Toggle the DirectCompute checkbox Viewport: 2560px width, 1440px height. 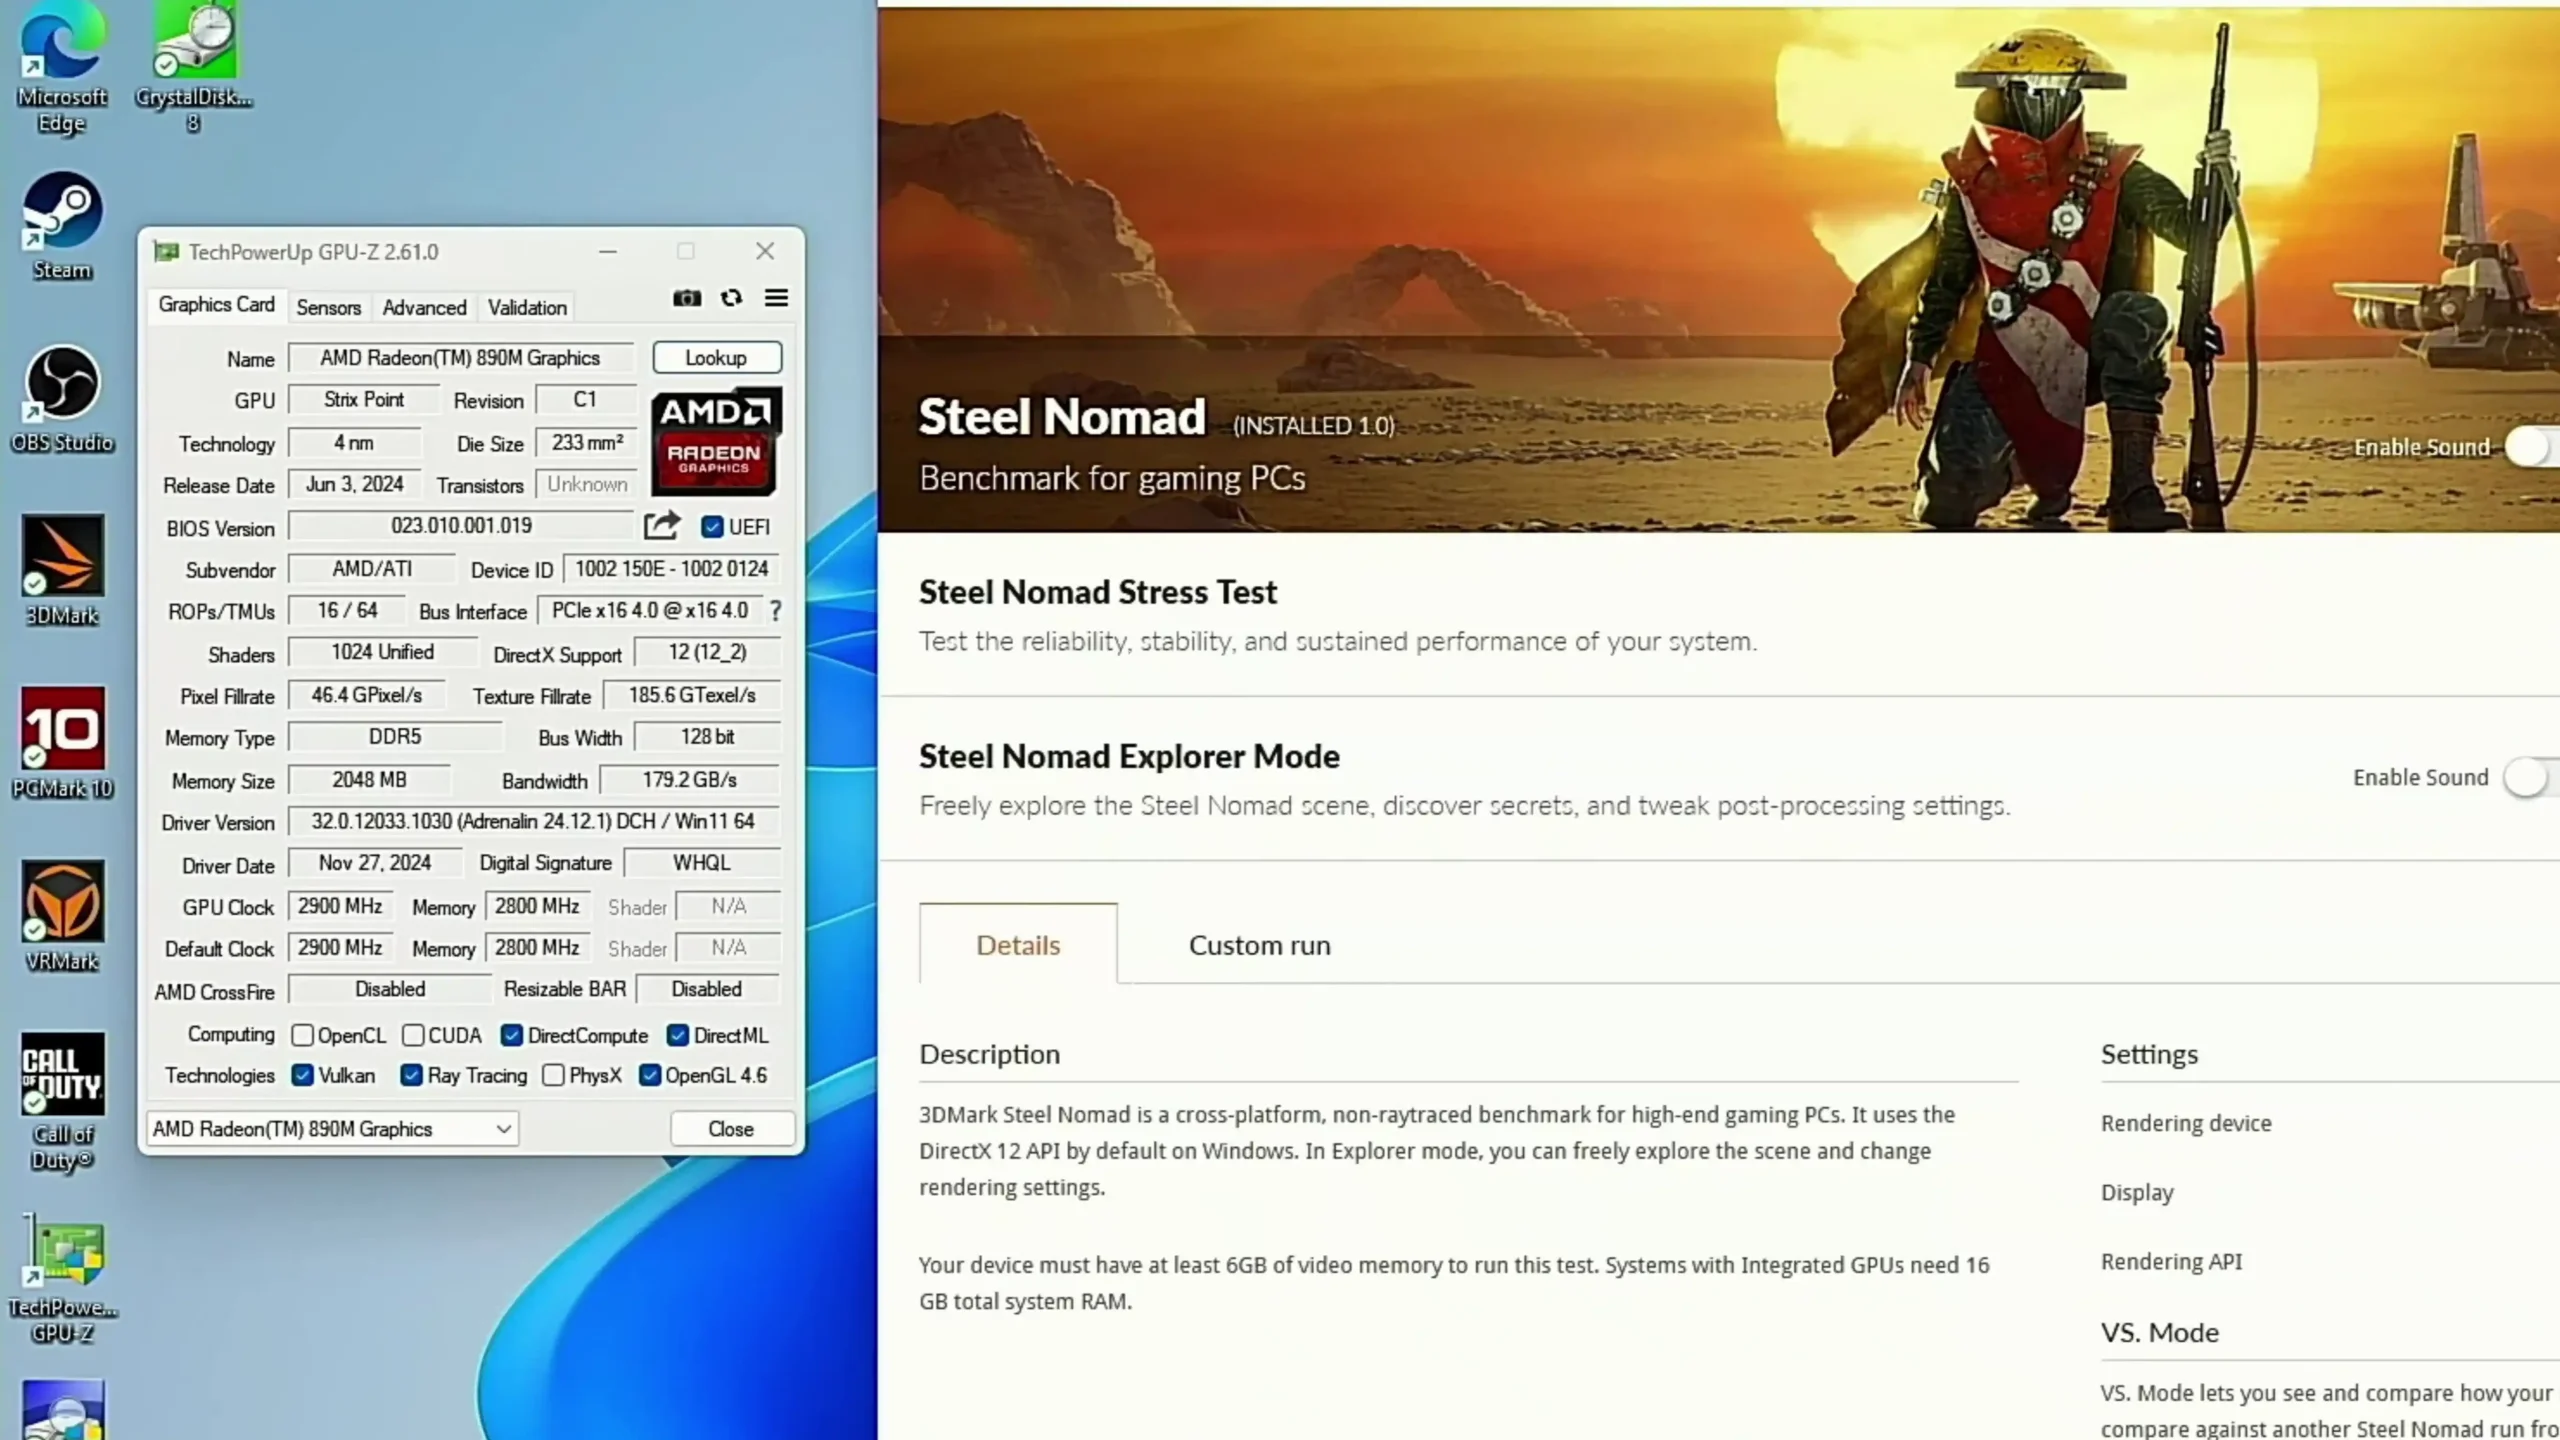pos(512,1035)
